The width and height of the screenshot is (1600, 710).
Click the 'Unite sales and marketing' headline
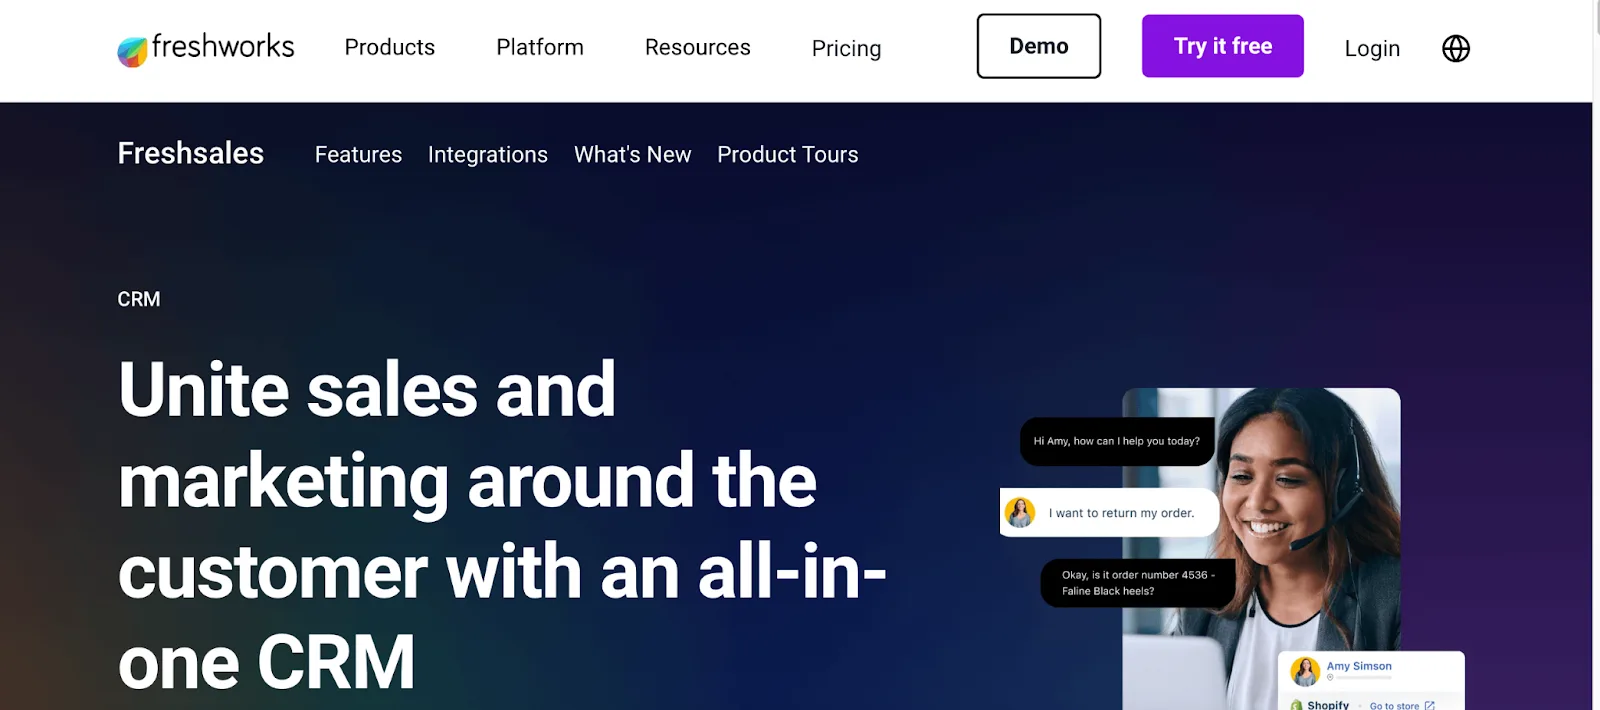click(502, 525)
